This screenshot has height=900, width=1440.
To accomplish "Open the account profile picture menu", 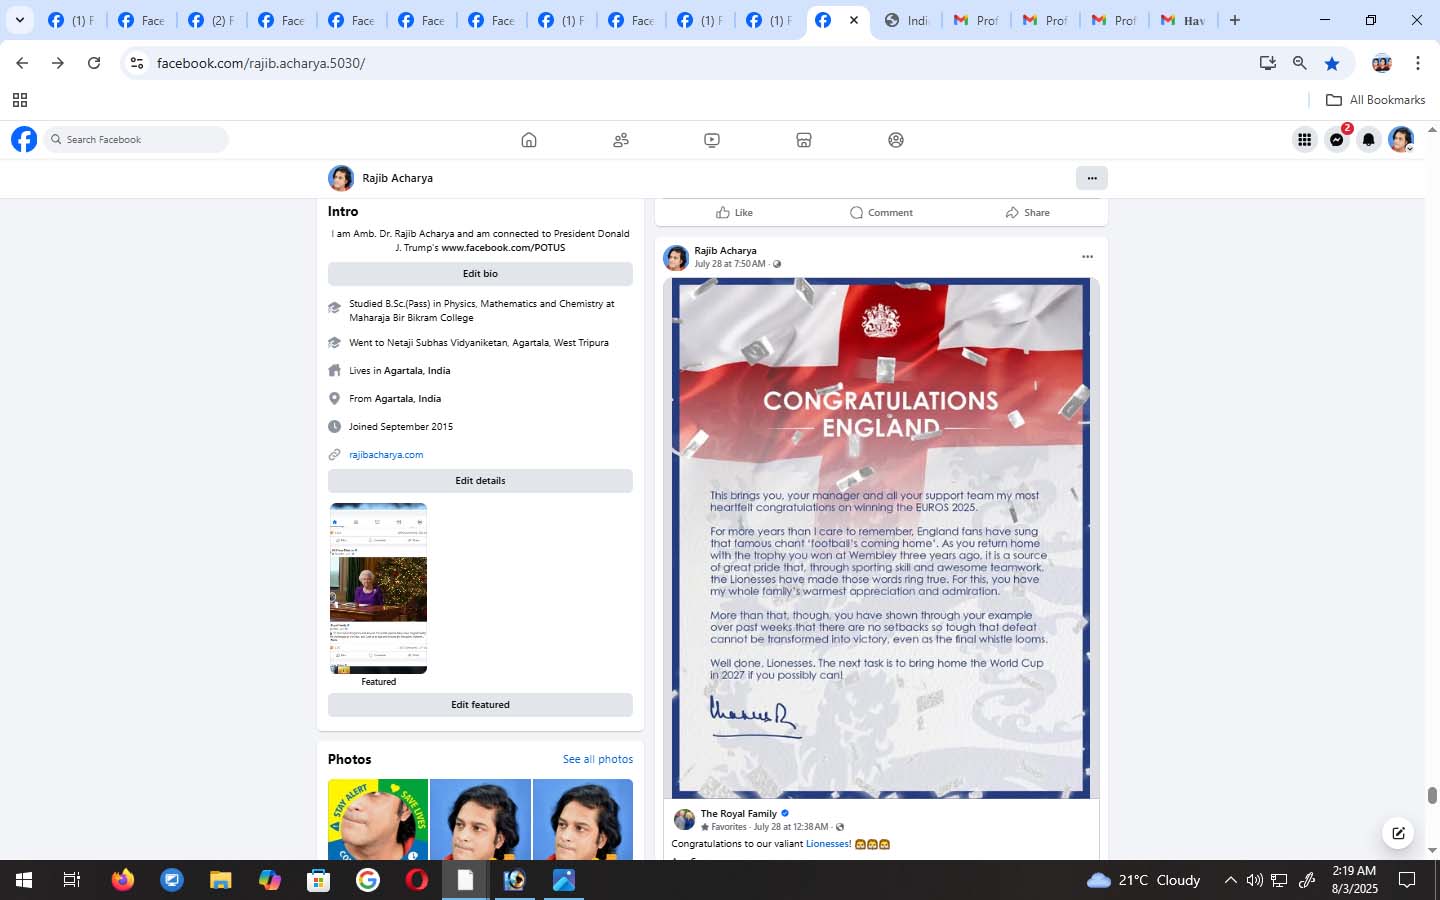I will [x=1401, y=140].
